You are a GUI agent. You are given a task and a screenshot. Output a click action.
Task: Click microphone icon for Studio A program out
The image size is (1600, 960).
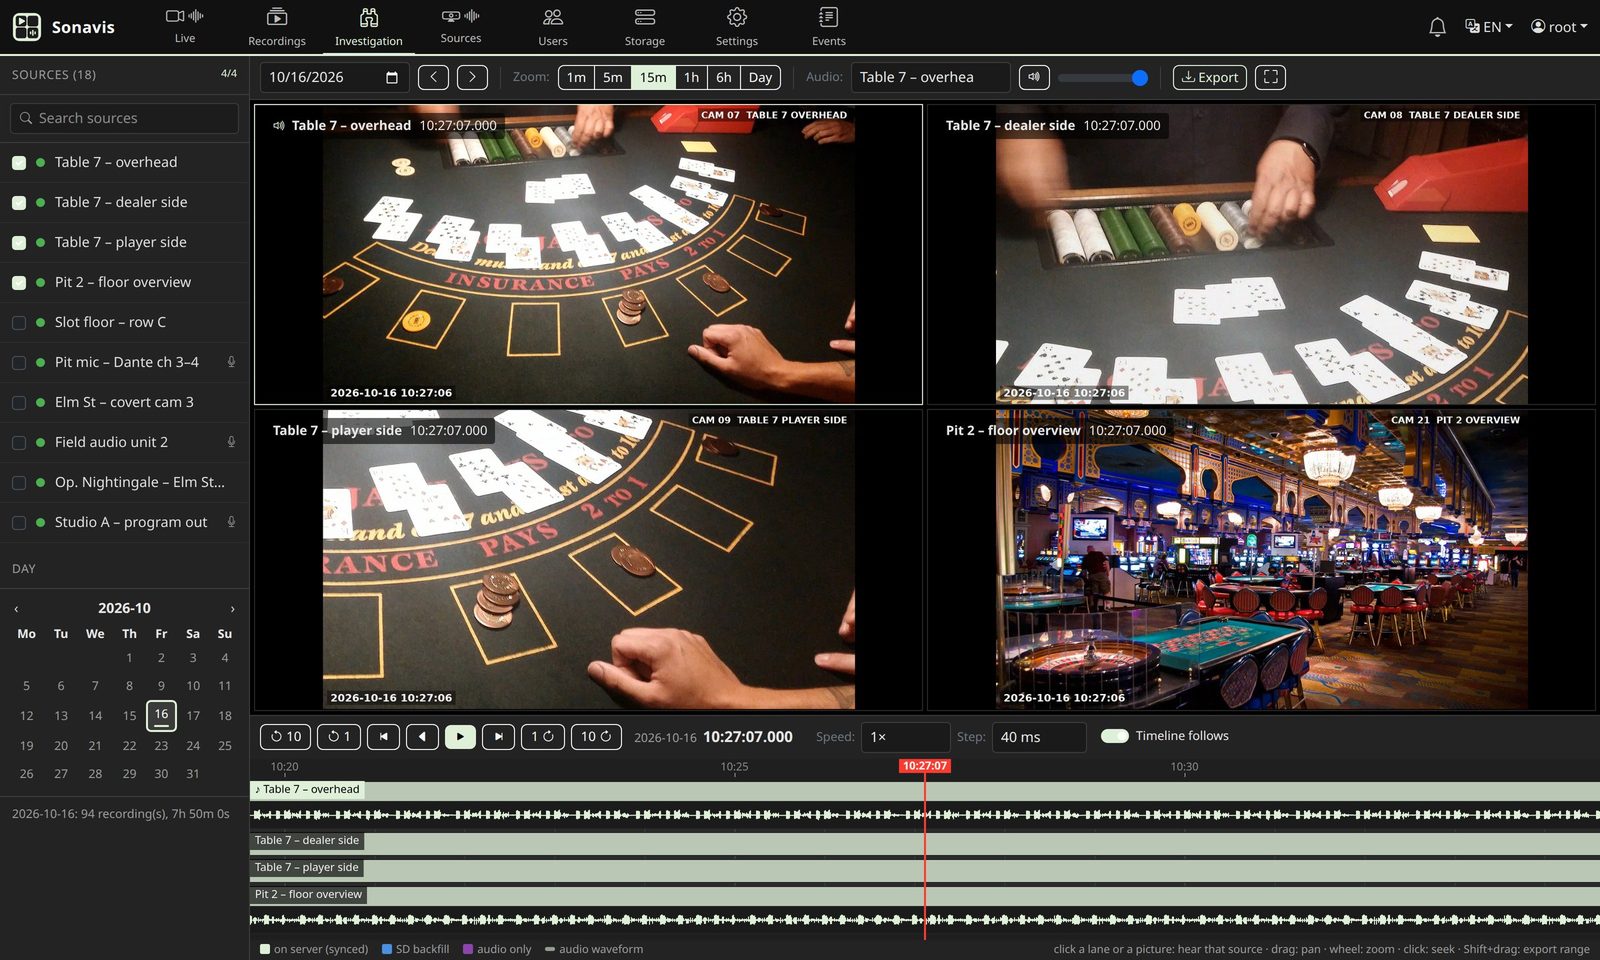[231, 522]
